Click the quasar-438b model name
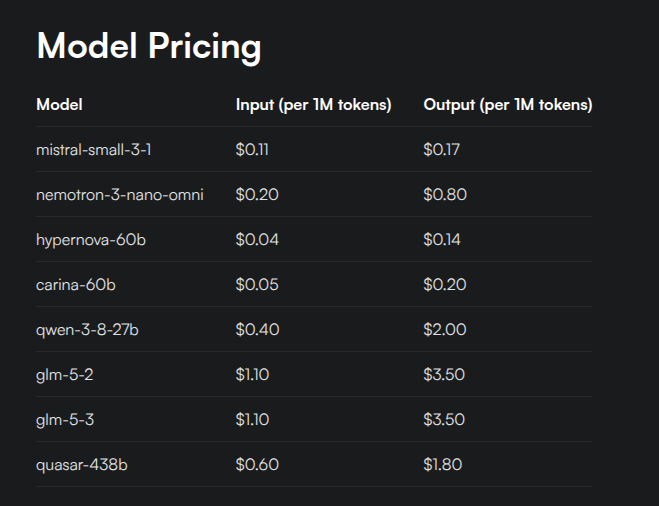This screenshot has height=506, width=659. tap(82, 465)
